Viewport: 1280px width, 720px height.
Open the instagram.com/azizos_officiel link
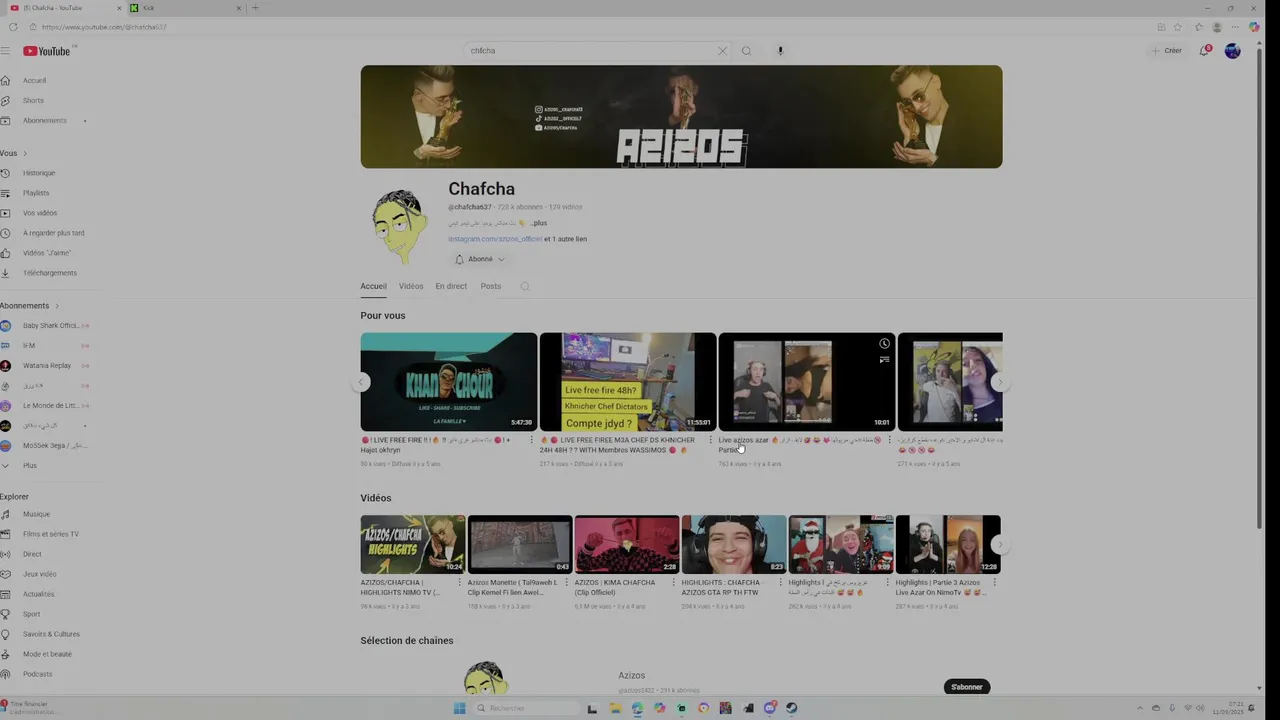click(495, 239)
